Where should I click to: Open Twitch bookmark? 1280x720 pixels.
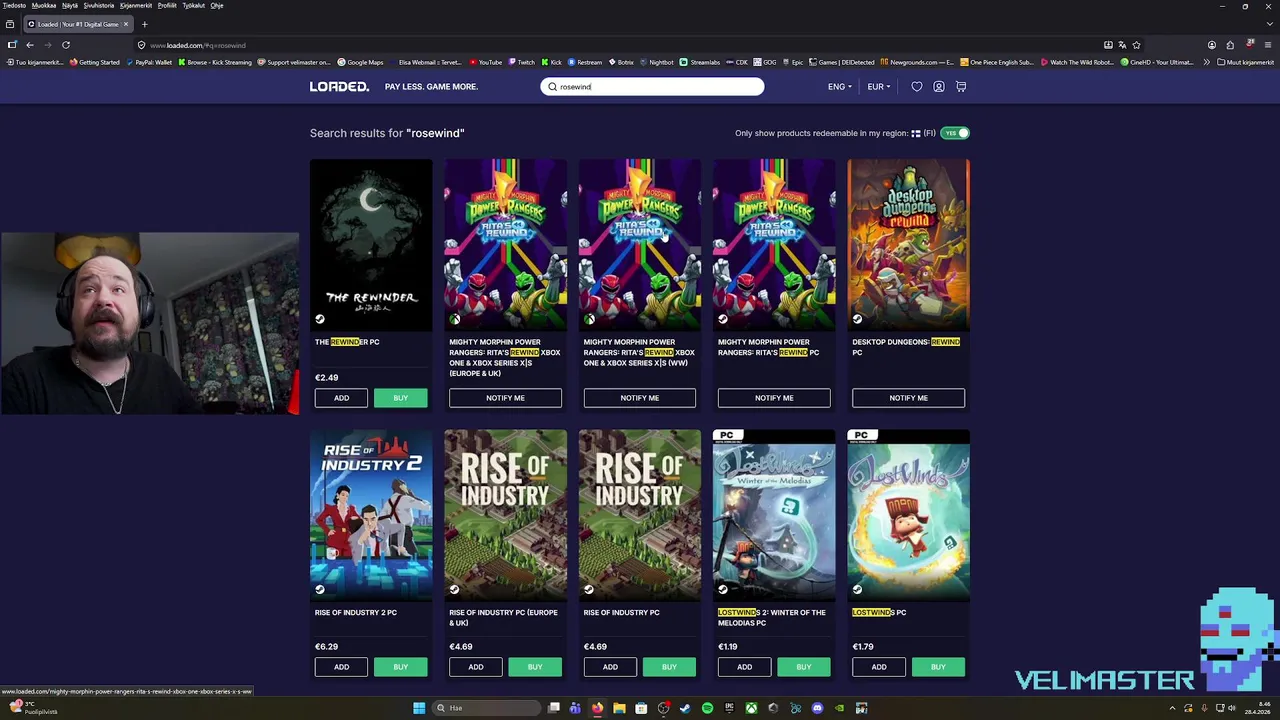[x=522, y=62]
